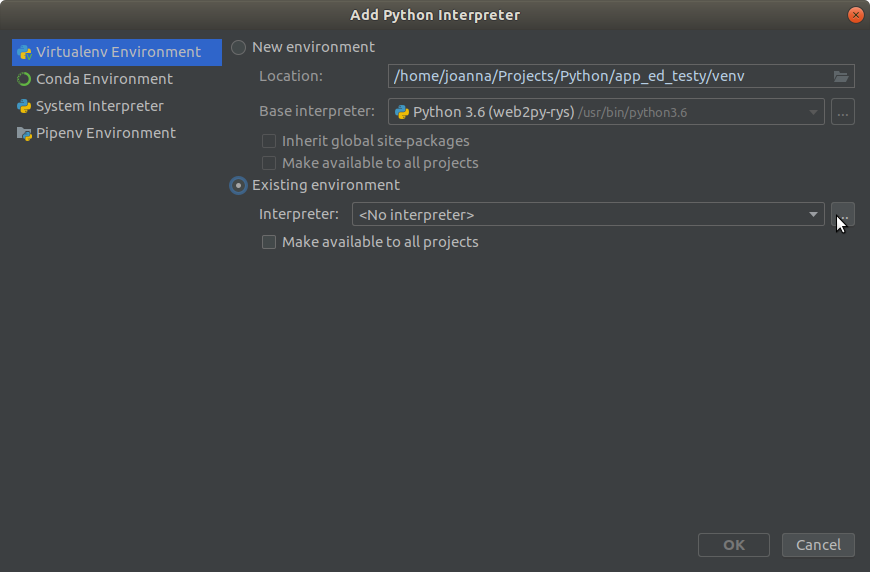This screenshot has width=870, height=572.
Task: Click the Pipenv Environment folder icon
Action: [x=24, y=134]
